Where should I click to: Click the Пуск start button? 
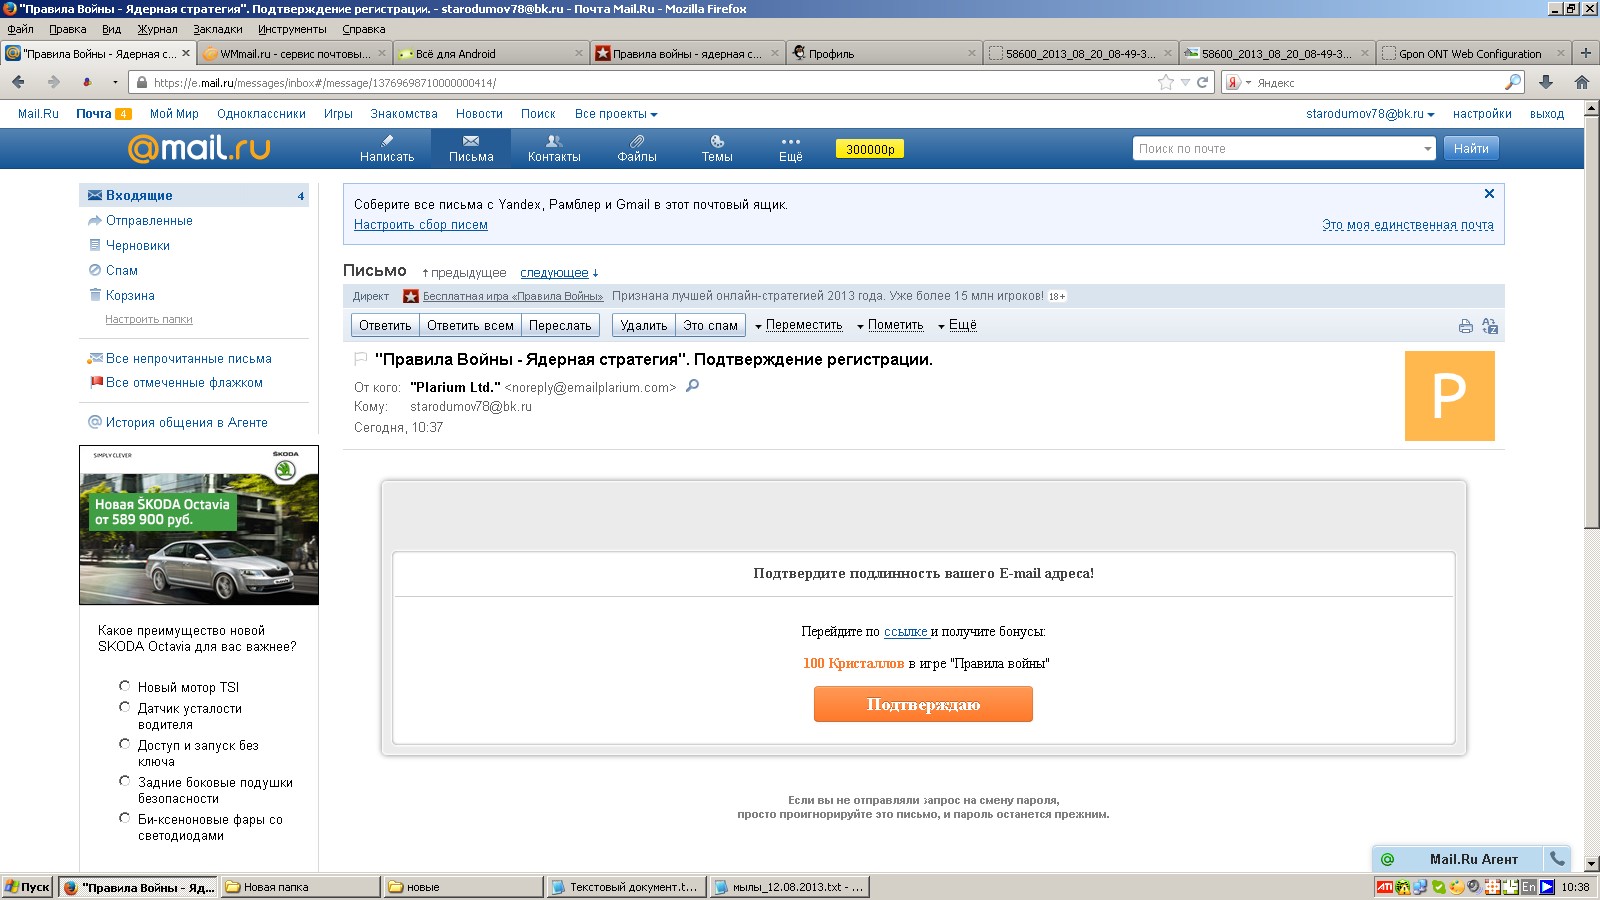27,887
